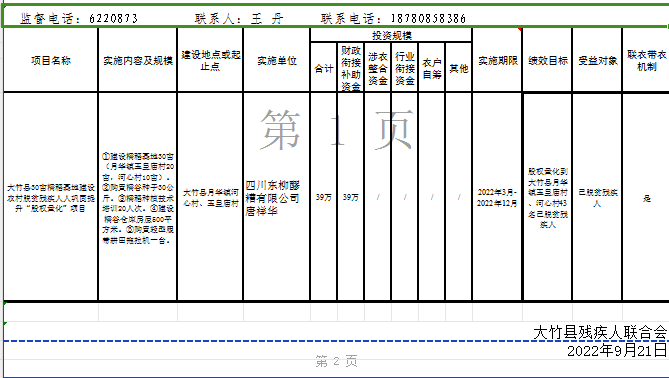The height and width of the screenshot is (378, 669).
Task: Click the 项目名称 header cell
Action: [51, 60]
